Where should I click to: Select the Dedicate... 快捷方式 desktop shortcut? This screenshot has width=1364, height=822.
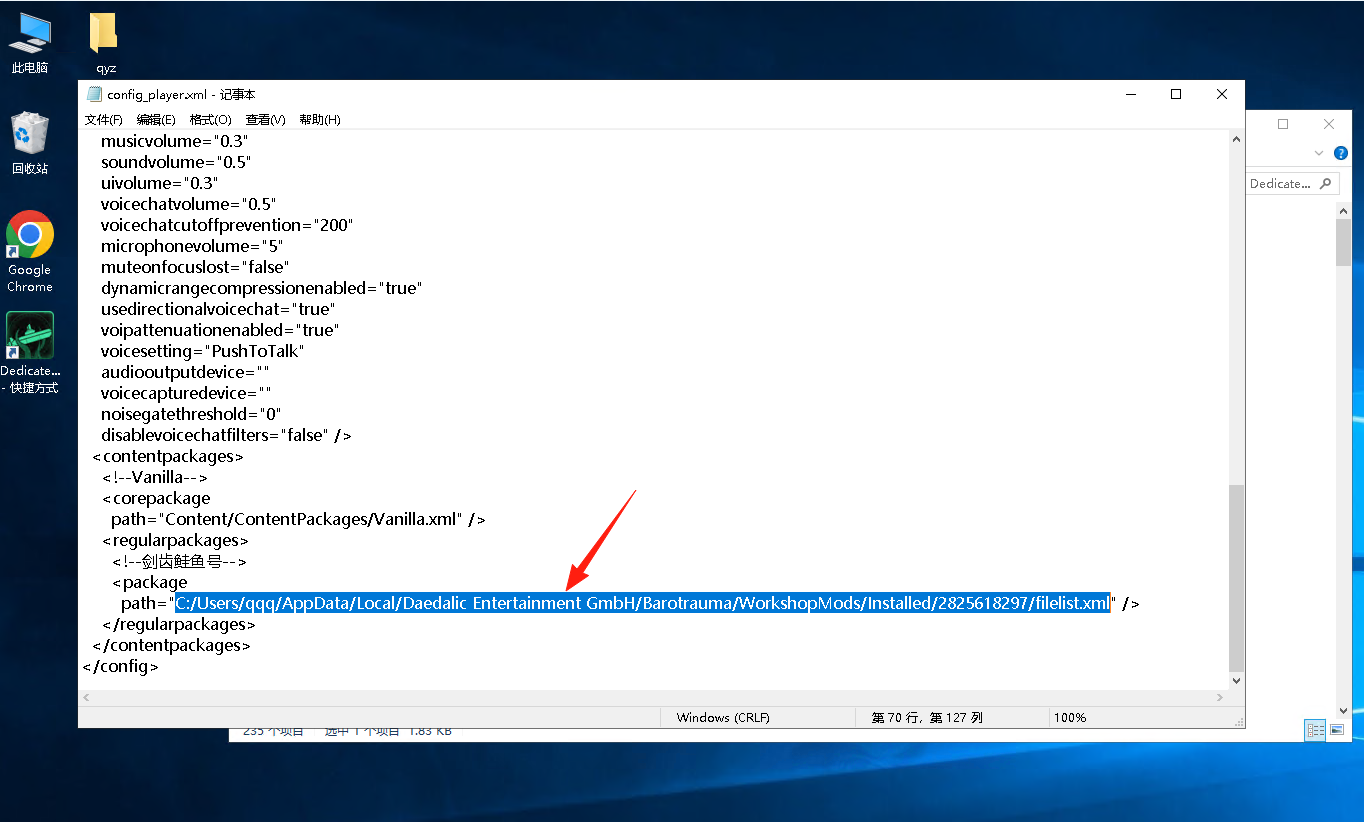[30, 353]
